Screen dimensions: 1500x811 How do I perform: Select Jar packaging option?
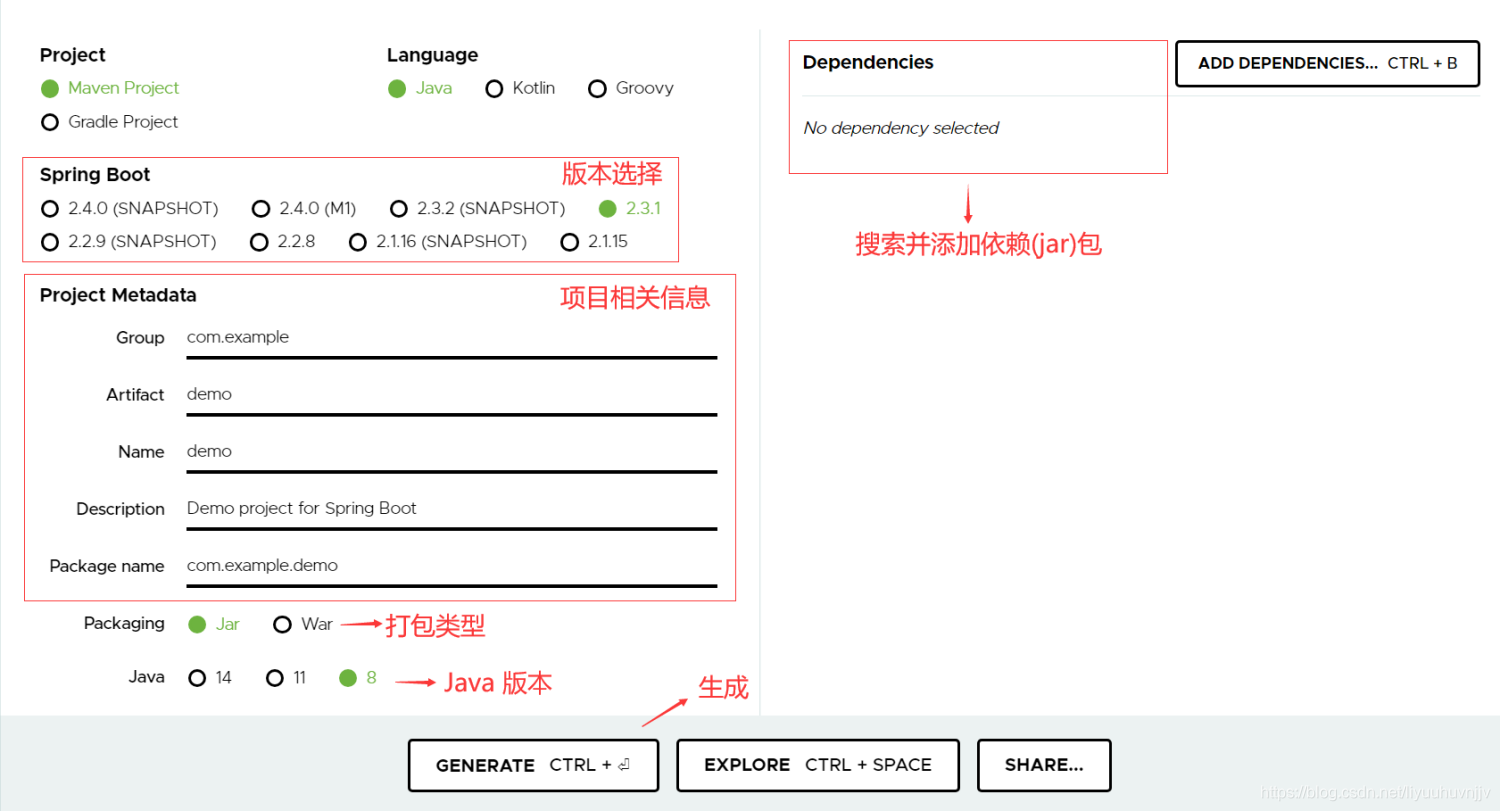coord(214,624)
